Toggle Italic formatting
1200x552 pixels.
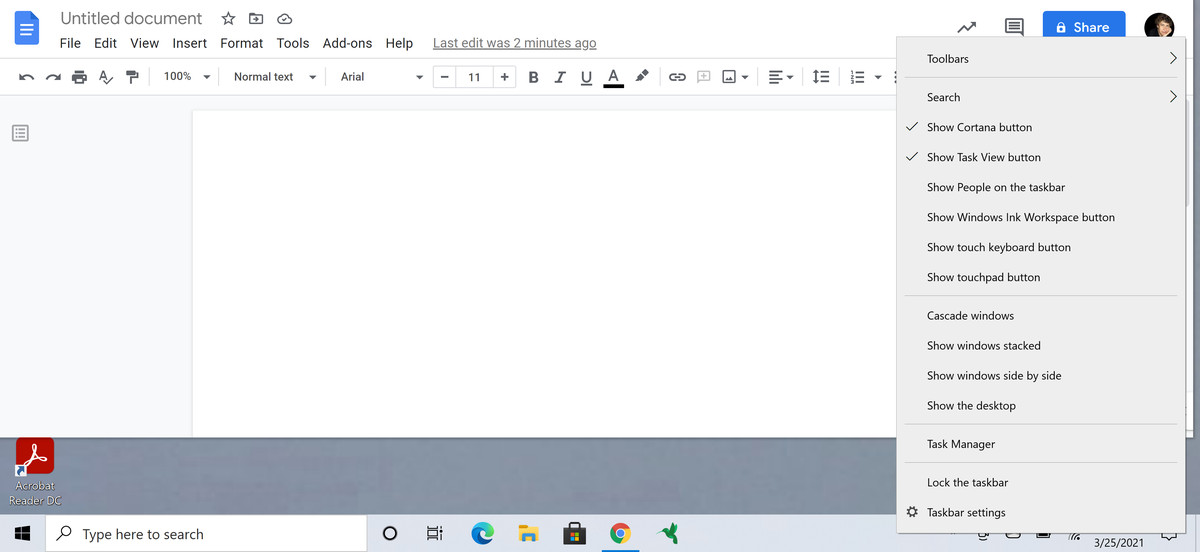click(560, 77)
